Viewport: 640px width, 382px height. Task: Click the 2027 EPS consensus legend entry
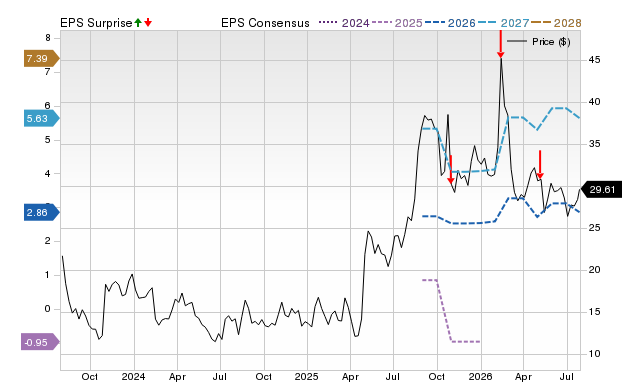point(503,23)
